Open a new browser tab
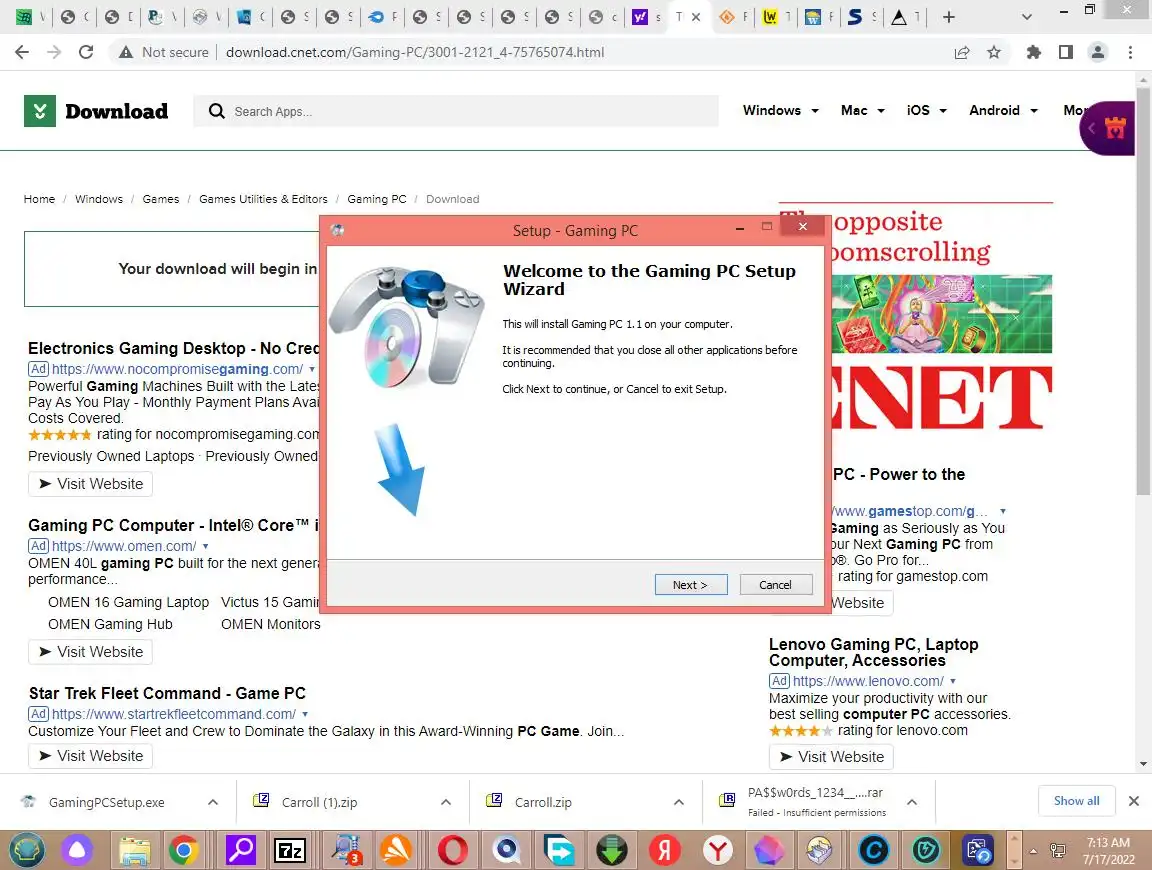 coord(948,17)
